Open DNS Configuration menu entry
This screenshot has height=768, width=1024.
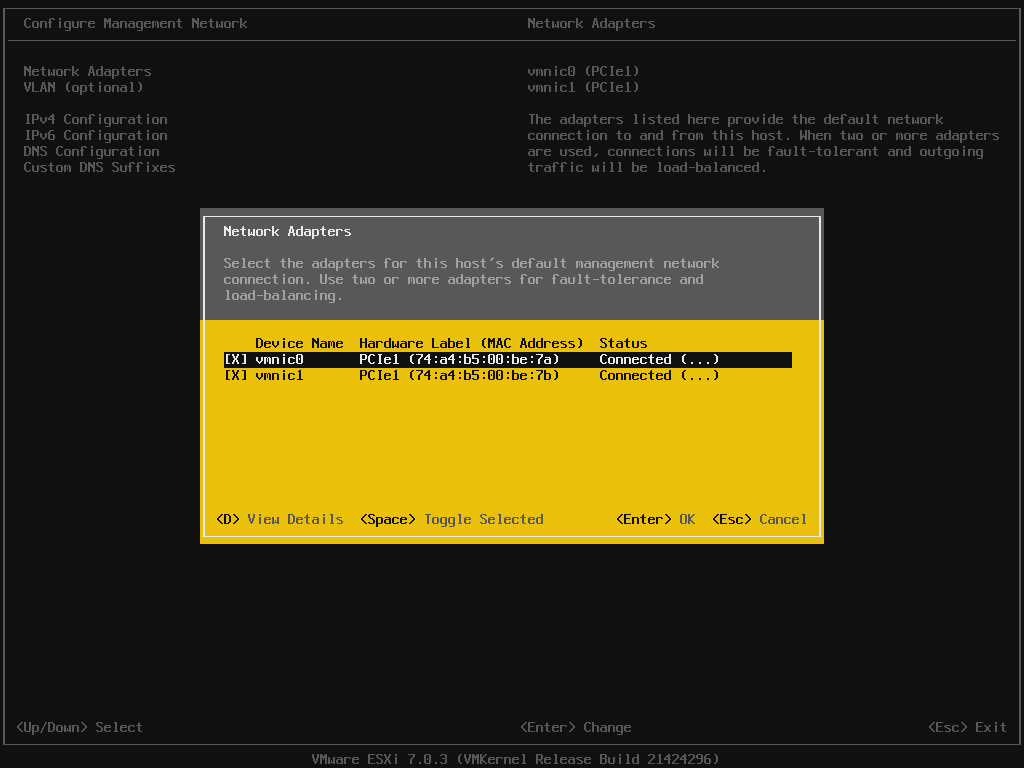[91, 151]
